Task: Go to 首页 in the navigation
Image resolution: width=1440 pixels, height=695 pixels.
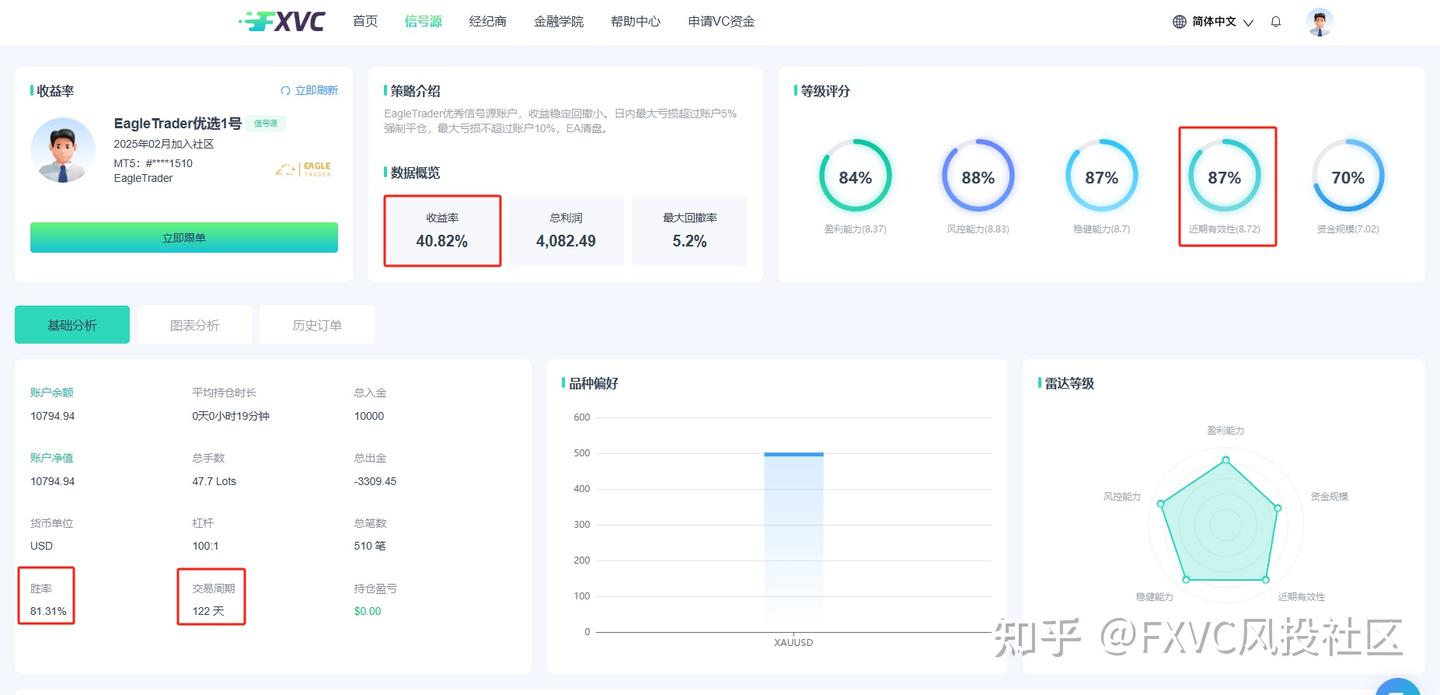Action: [x=365, y=21]
